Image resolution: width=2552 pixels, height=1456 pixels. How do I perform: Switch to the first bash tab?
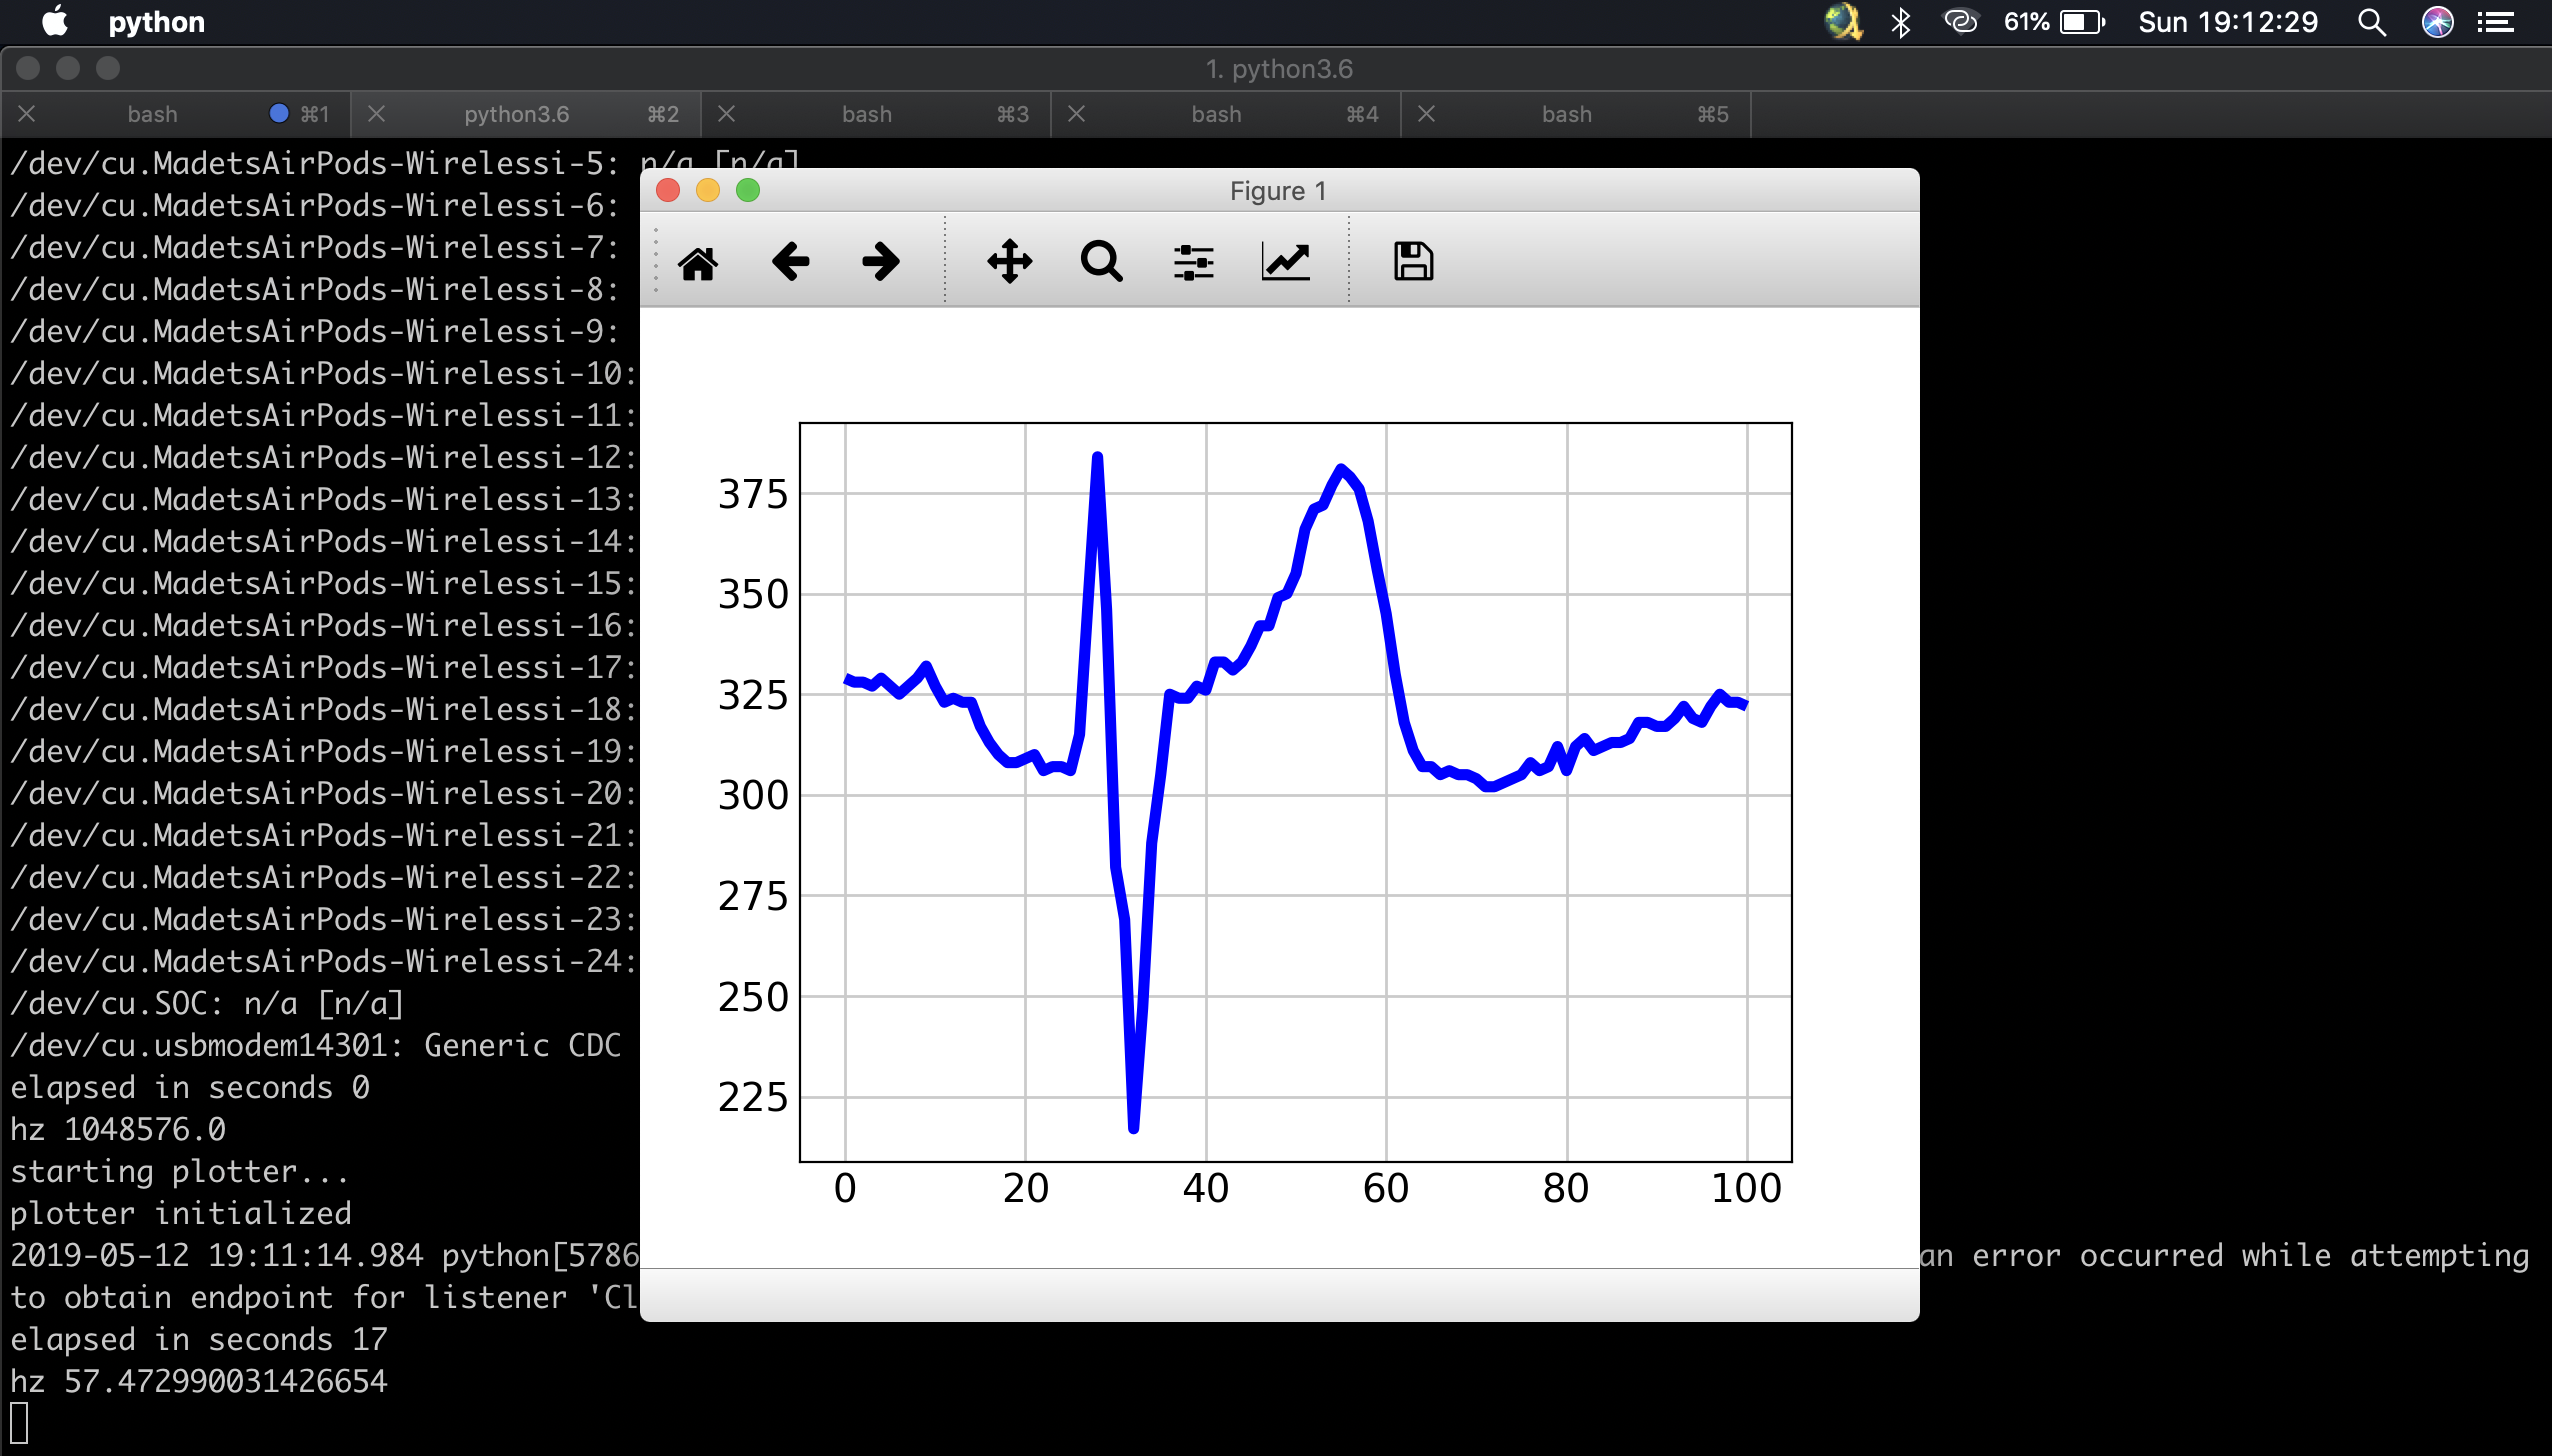tap(152, 114)
